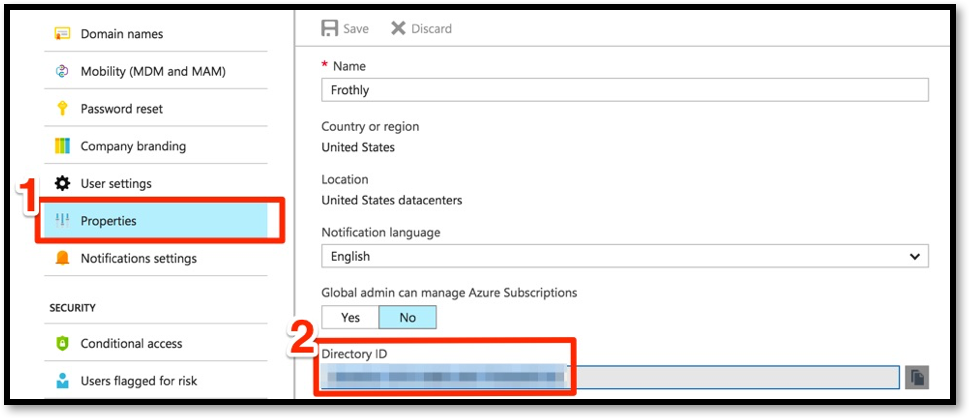This screenshot has height=418, width=969.
Task: Click the Company branding icon
Action: pos(62,146)
